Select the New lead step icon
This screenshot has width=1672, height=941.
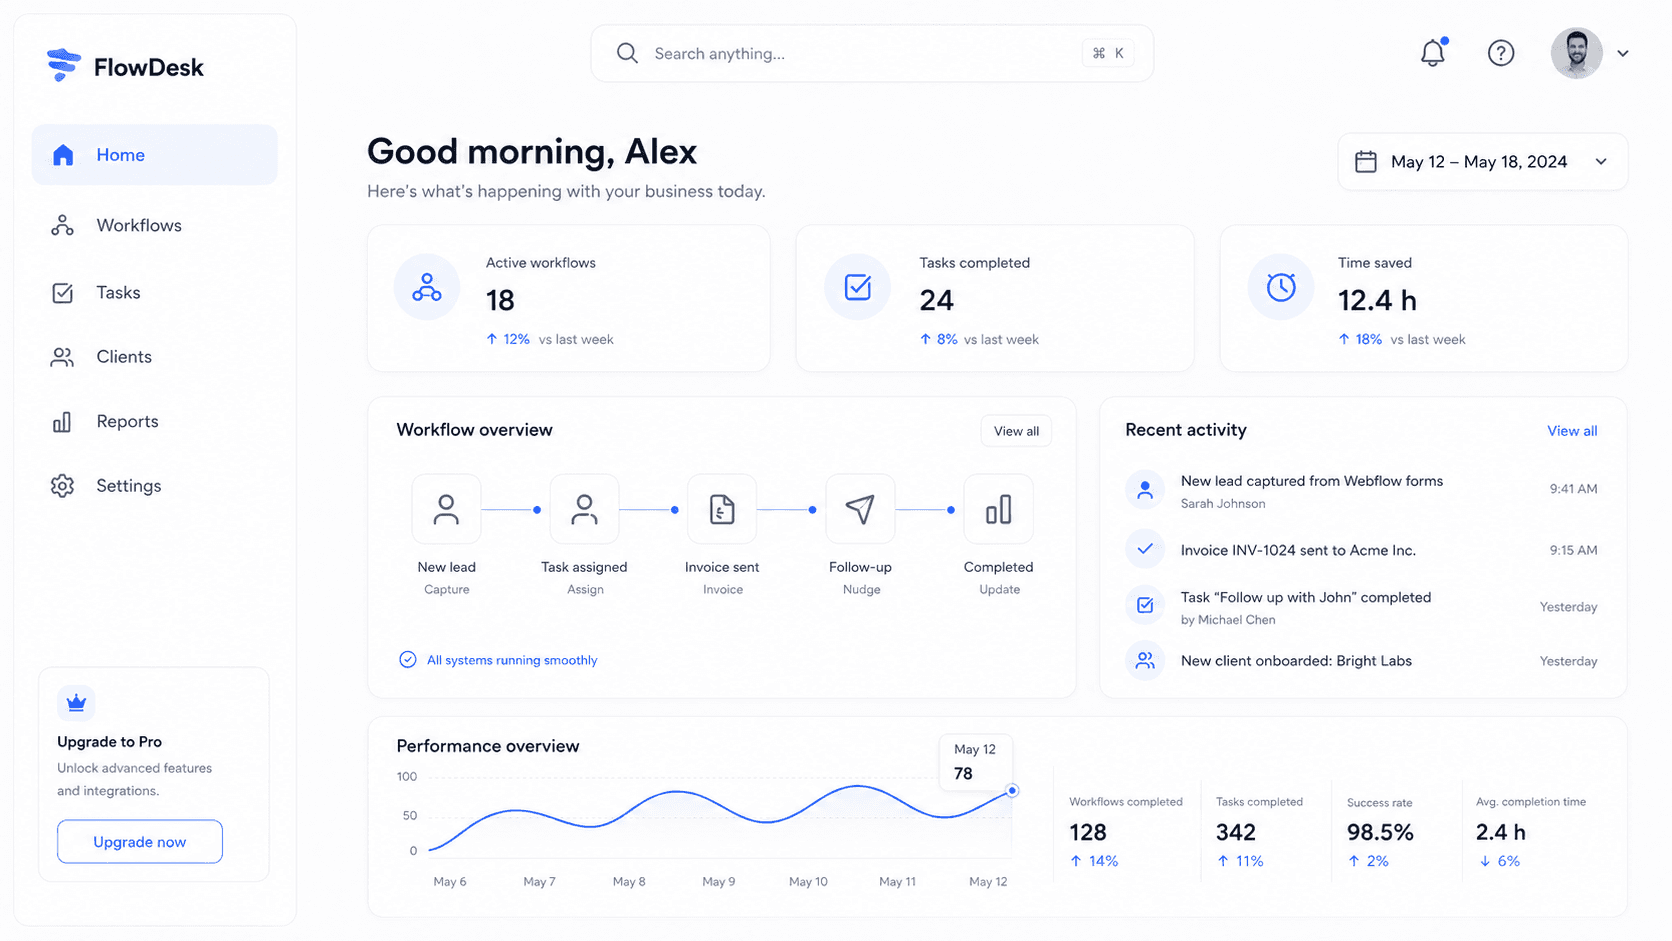point(446,509)
